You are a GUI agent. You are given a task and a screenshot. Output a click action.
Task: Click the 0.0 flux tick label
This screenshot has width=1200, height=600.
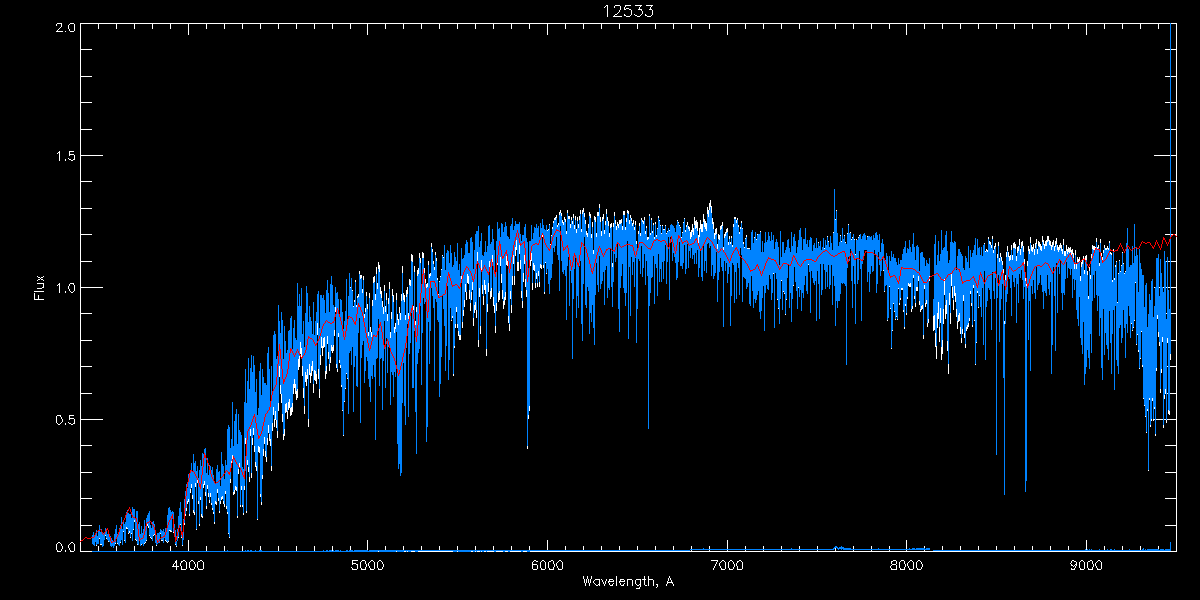(66, 547)
